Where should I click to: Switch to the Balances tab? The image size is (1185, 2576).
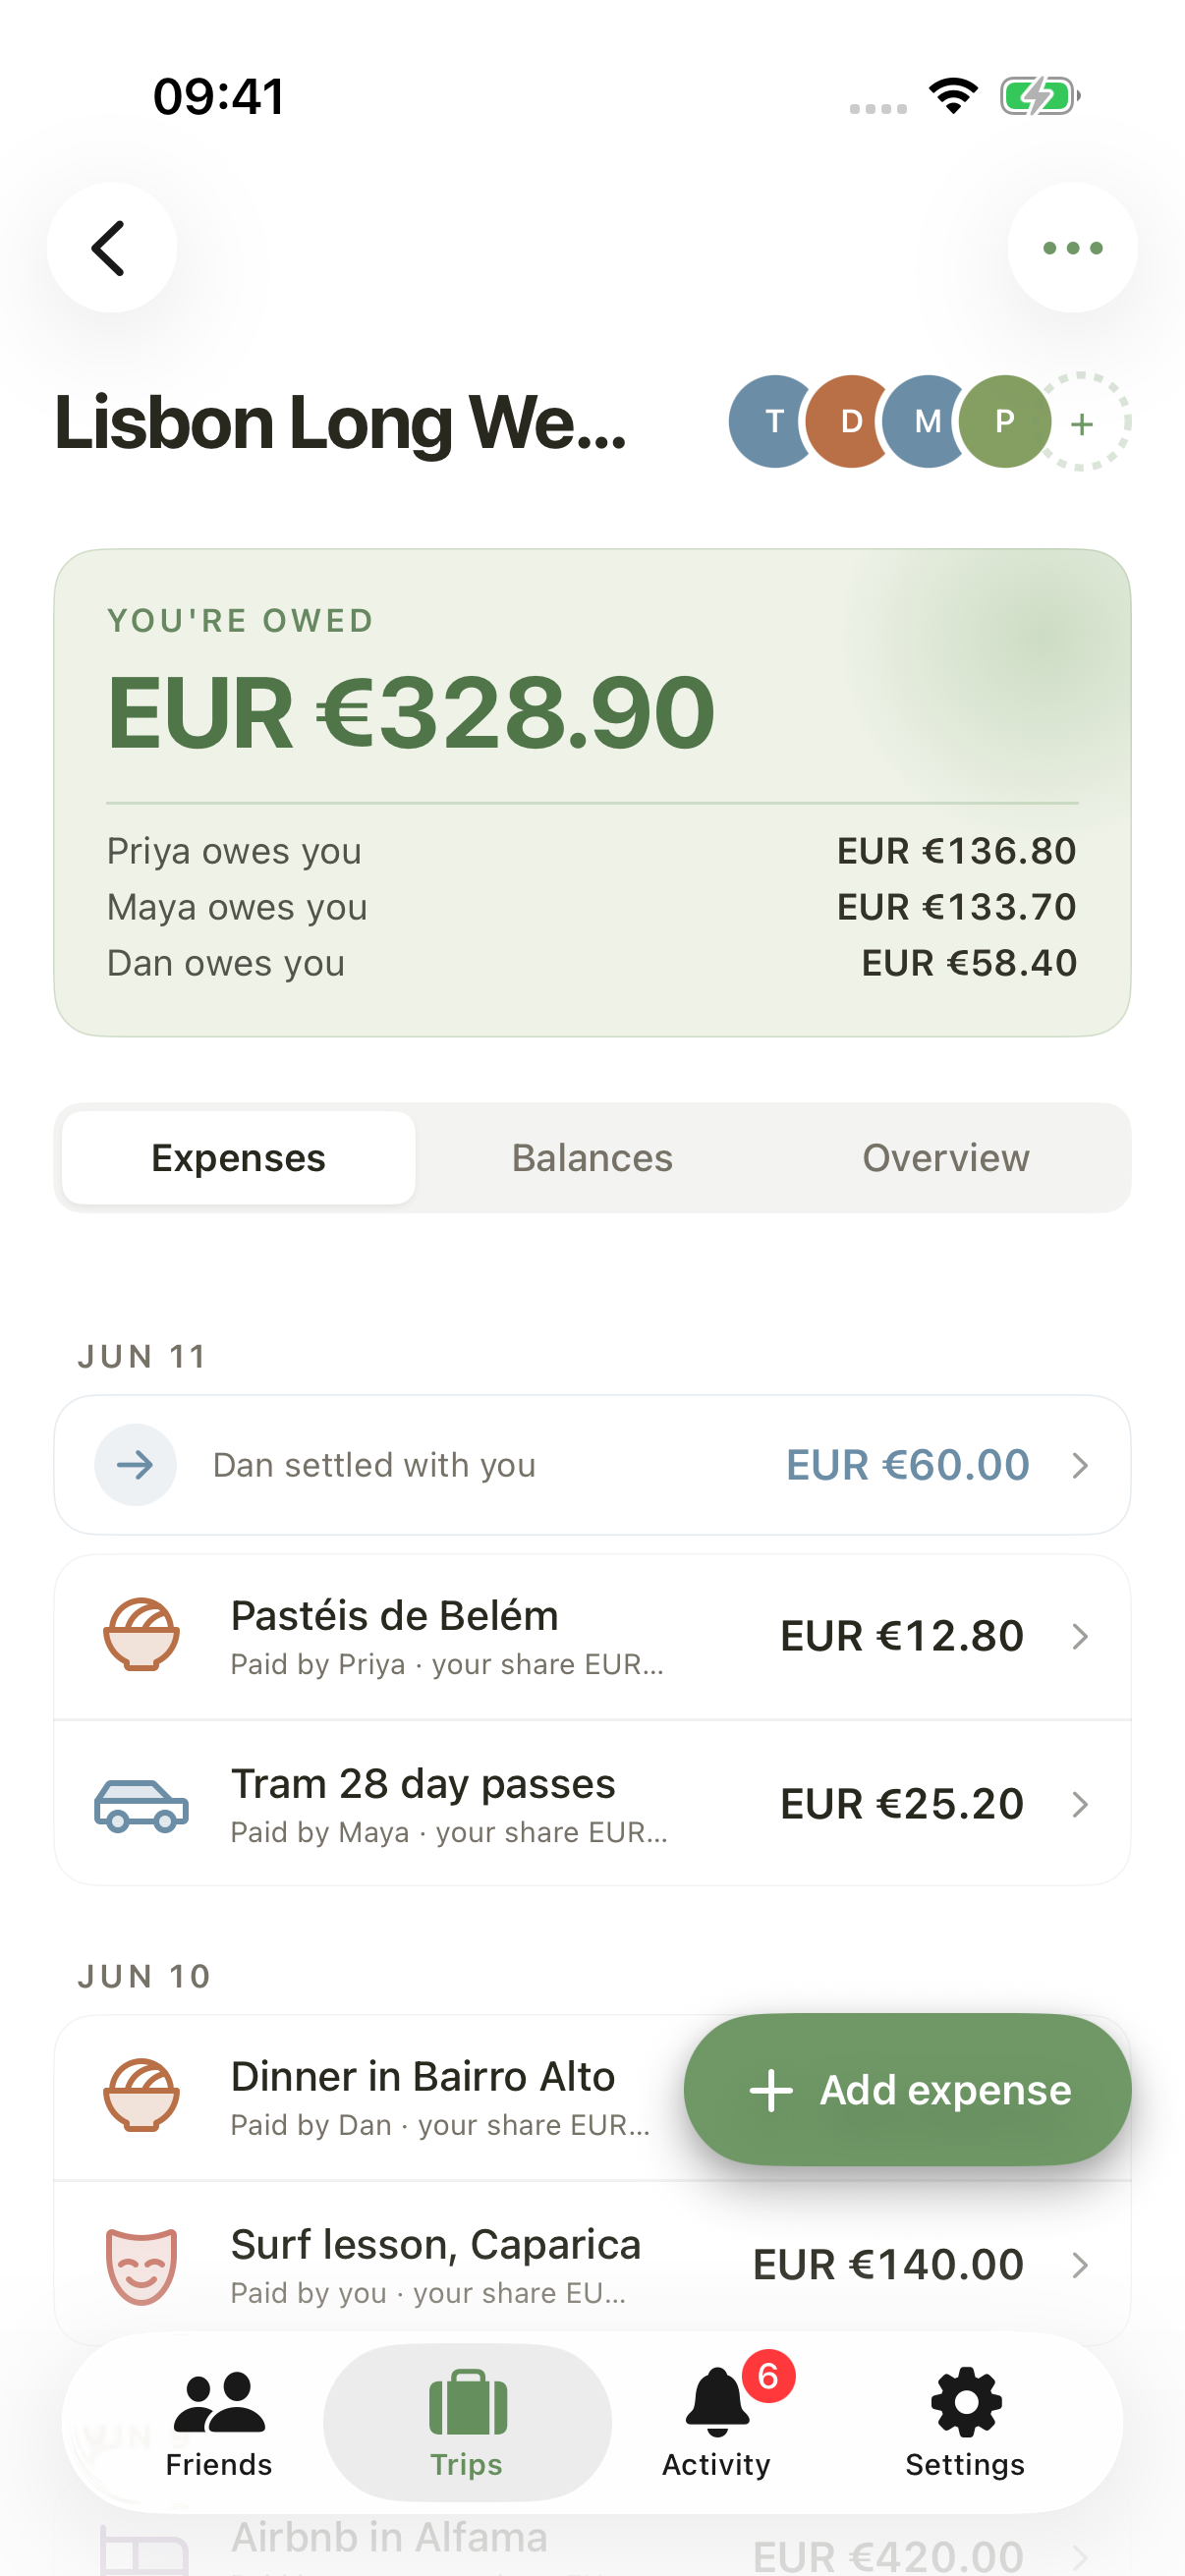592,1158
